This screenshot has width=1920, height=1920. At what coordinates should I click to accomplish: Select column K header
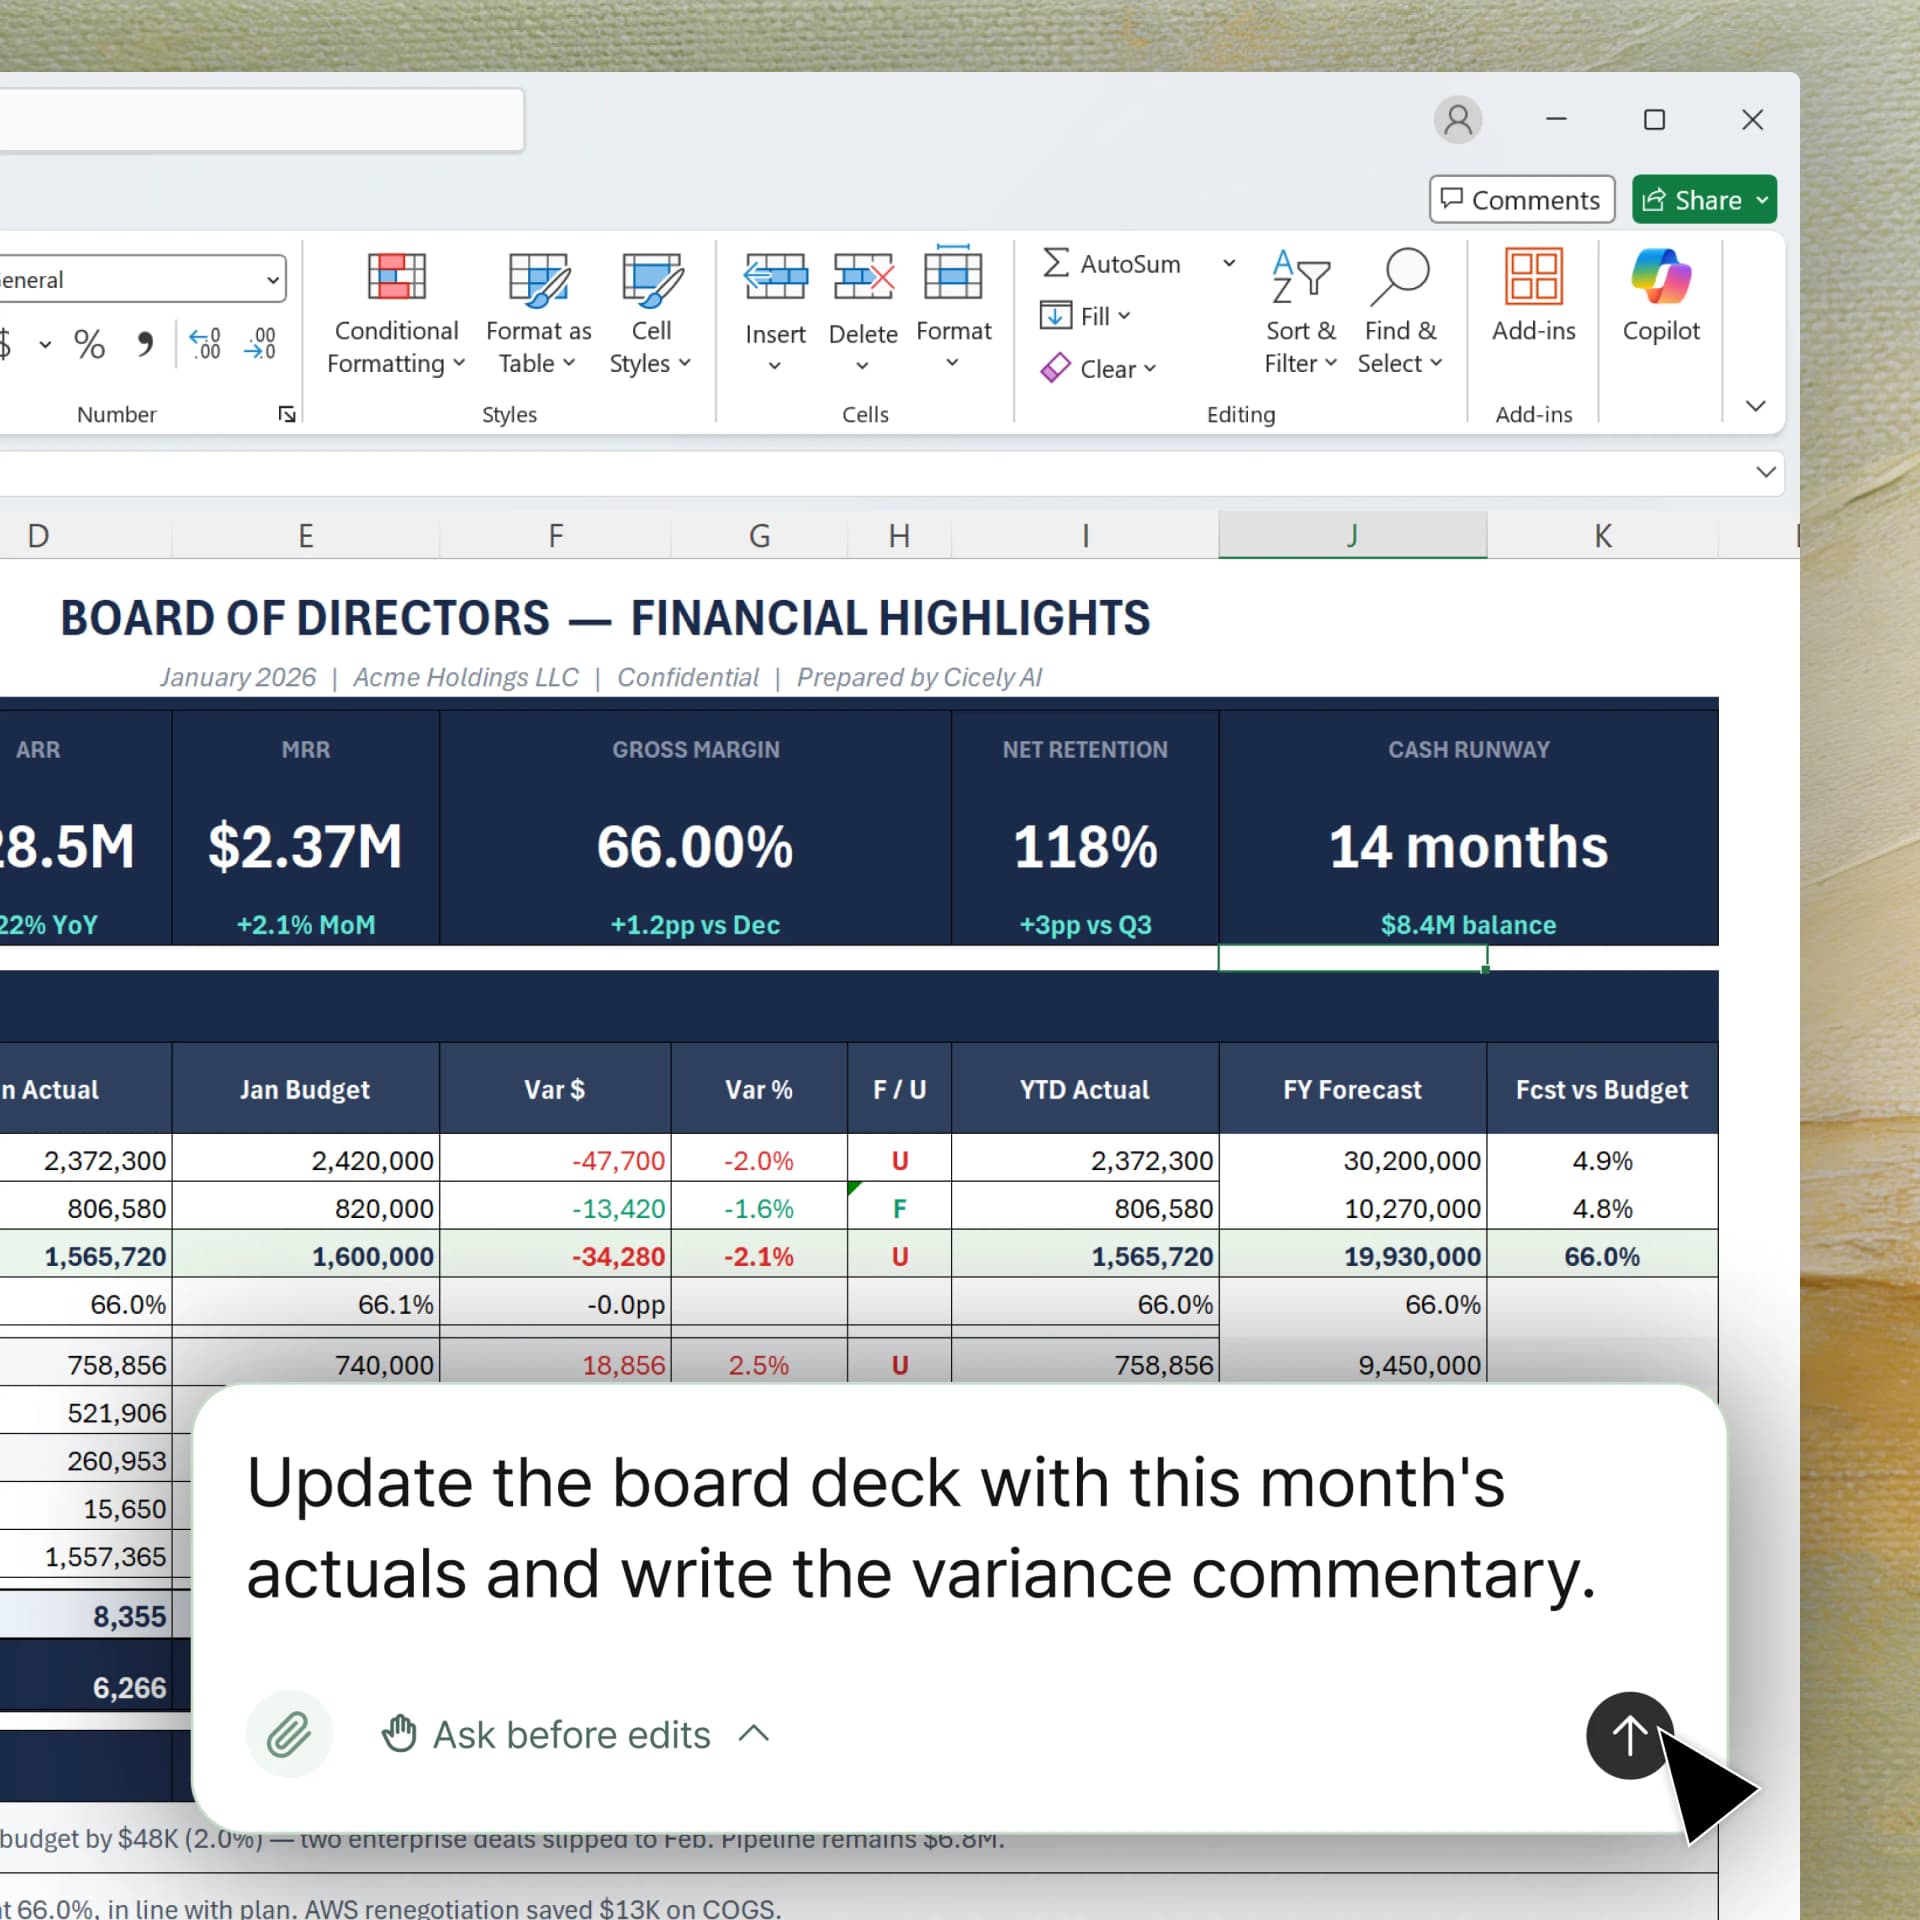(x=1602, y=536)
